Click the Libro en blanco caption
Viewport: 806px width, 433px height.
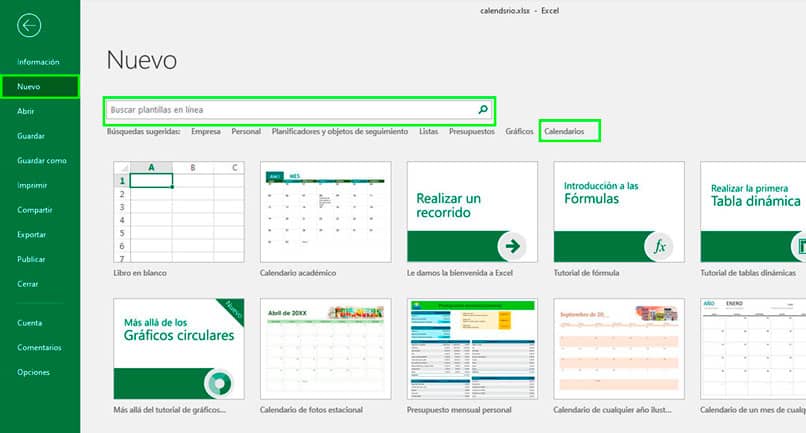140,273
